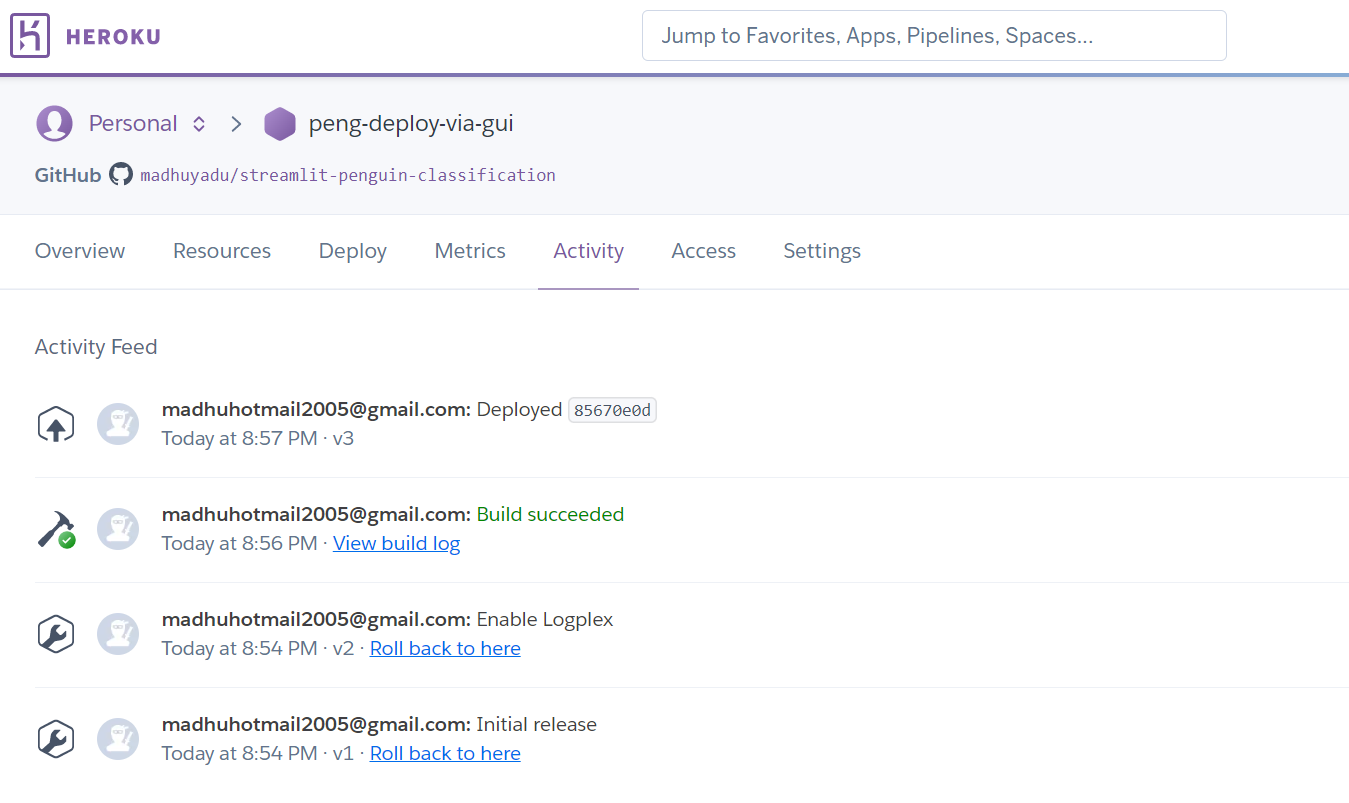The width and height of the screenshot is (1349, 803).
Task: Switch to the Metrics tab
Action: click(x=469, y=251)
